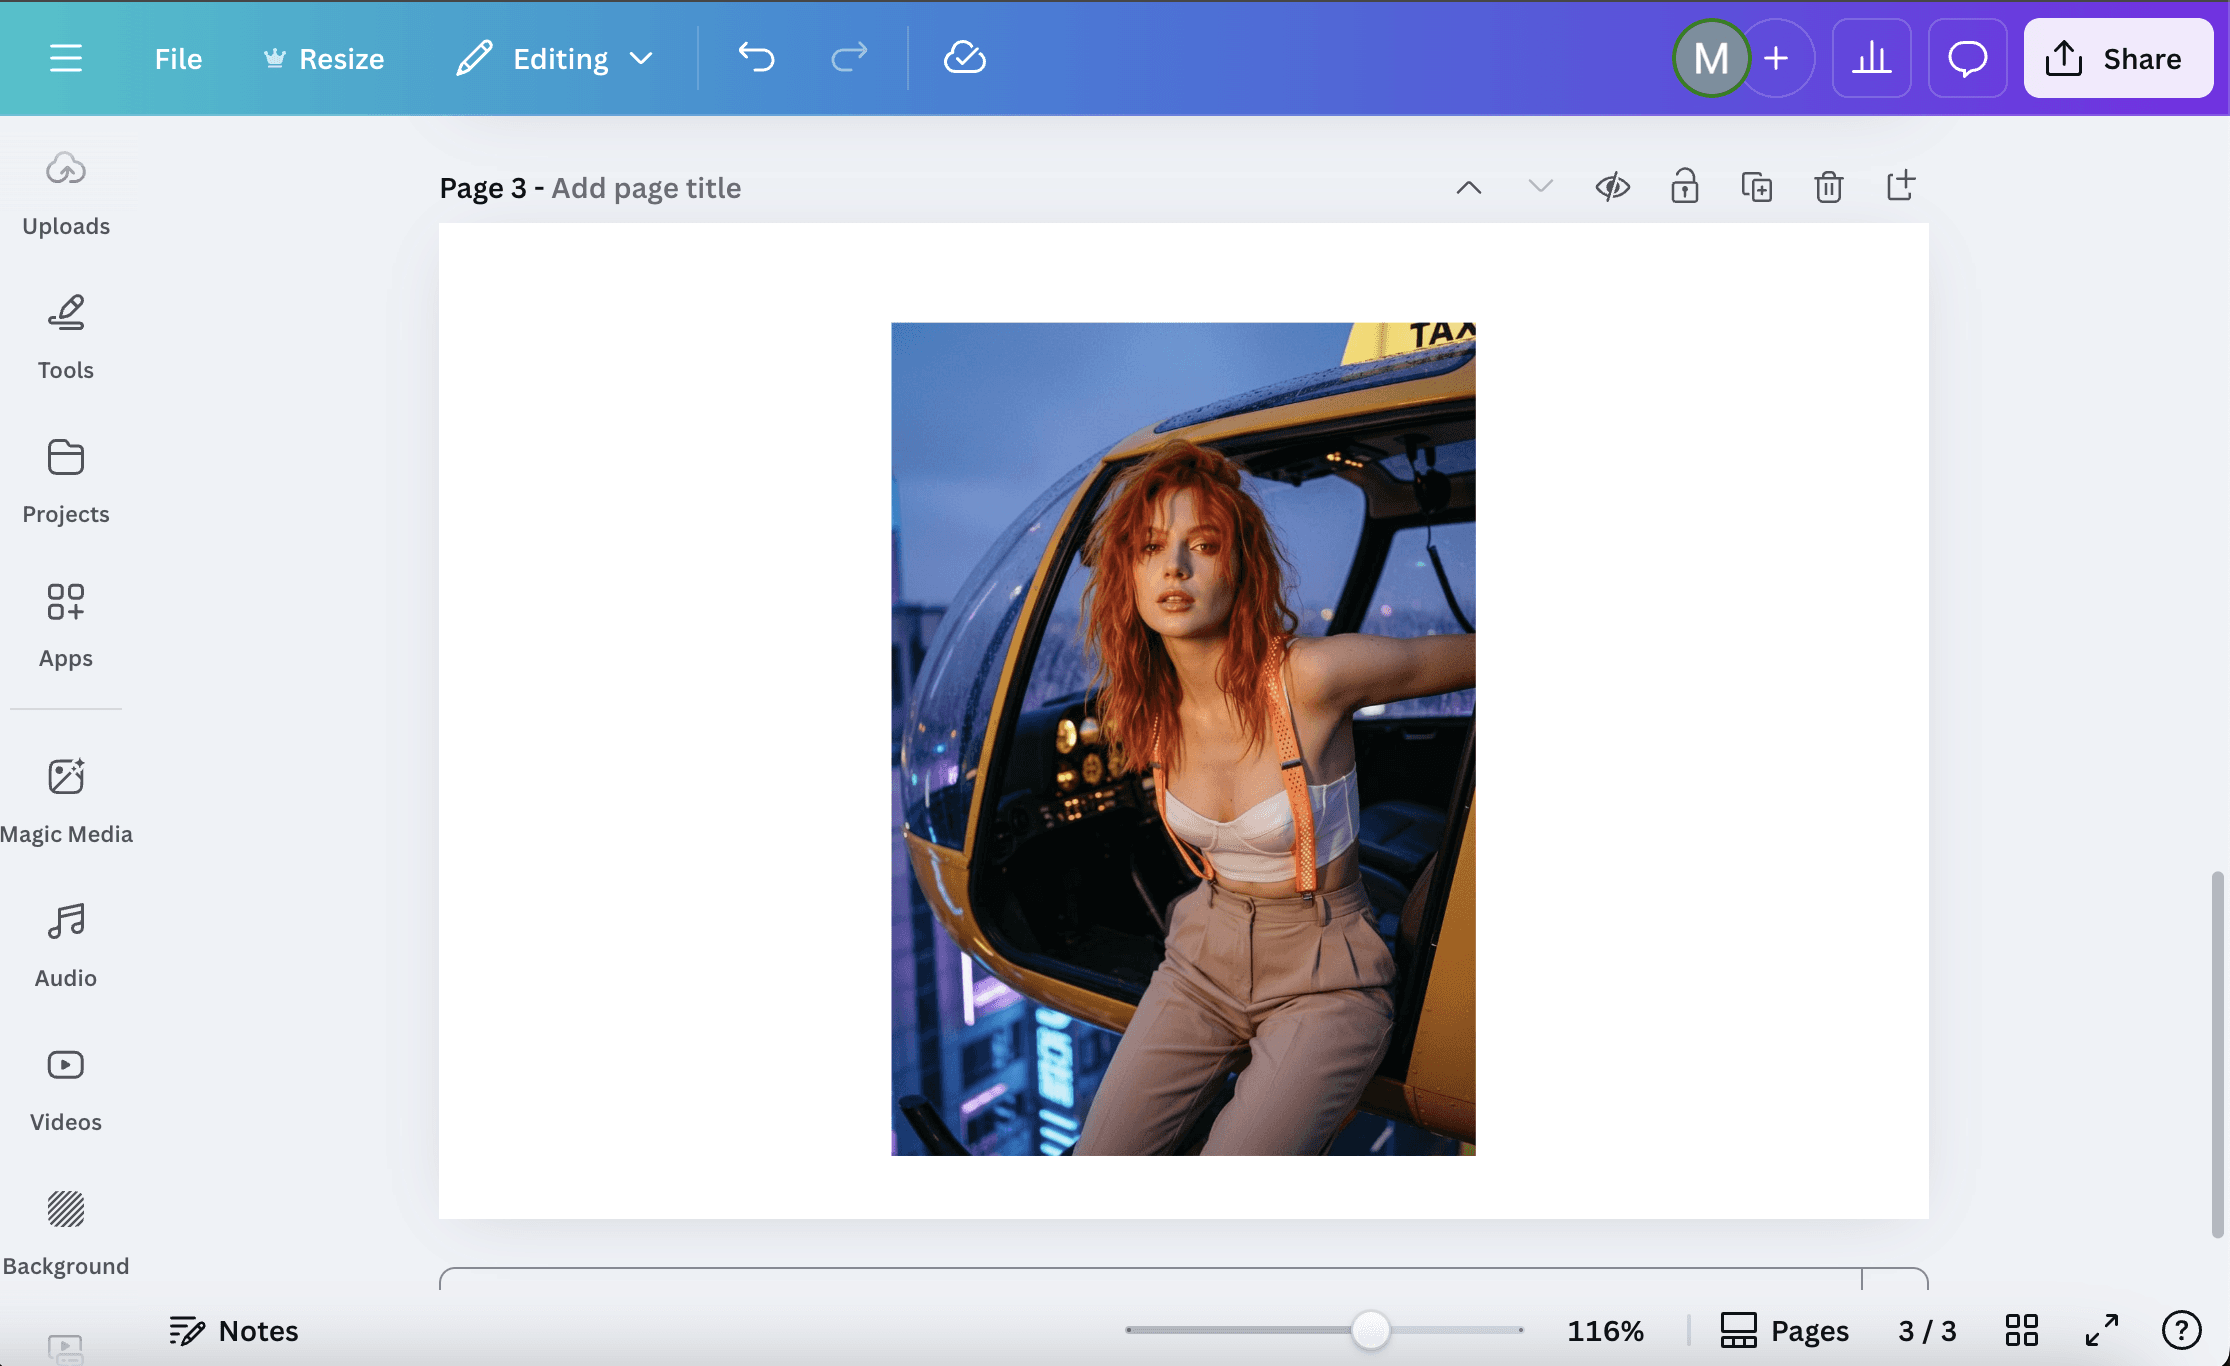Screen dimensions: 2230x1366
Task: Open the Uploads panel
Action: (x=66, y=192)
